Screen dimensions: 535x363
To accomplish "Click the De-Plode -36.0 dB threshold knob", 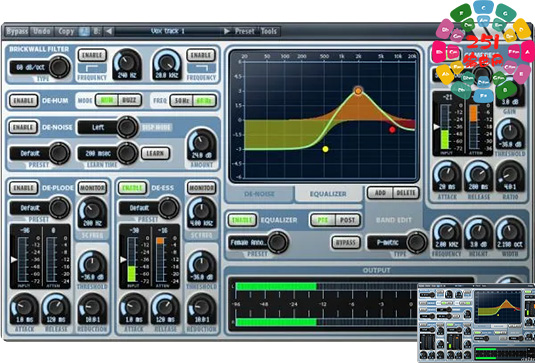I will click(92, 267).
